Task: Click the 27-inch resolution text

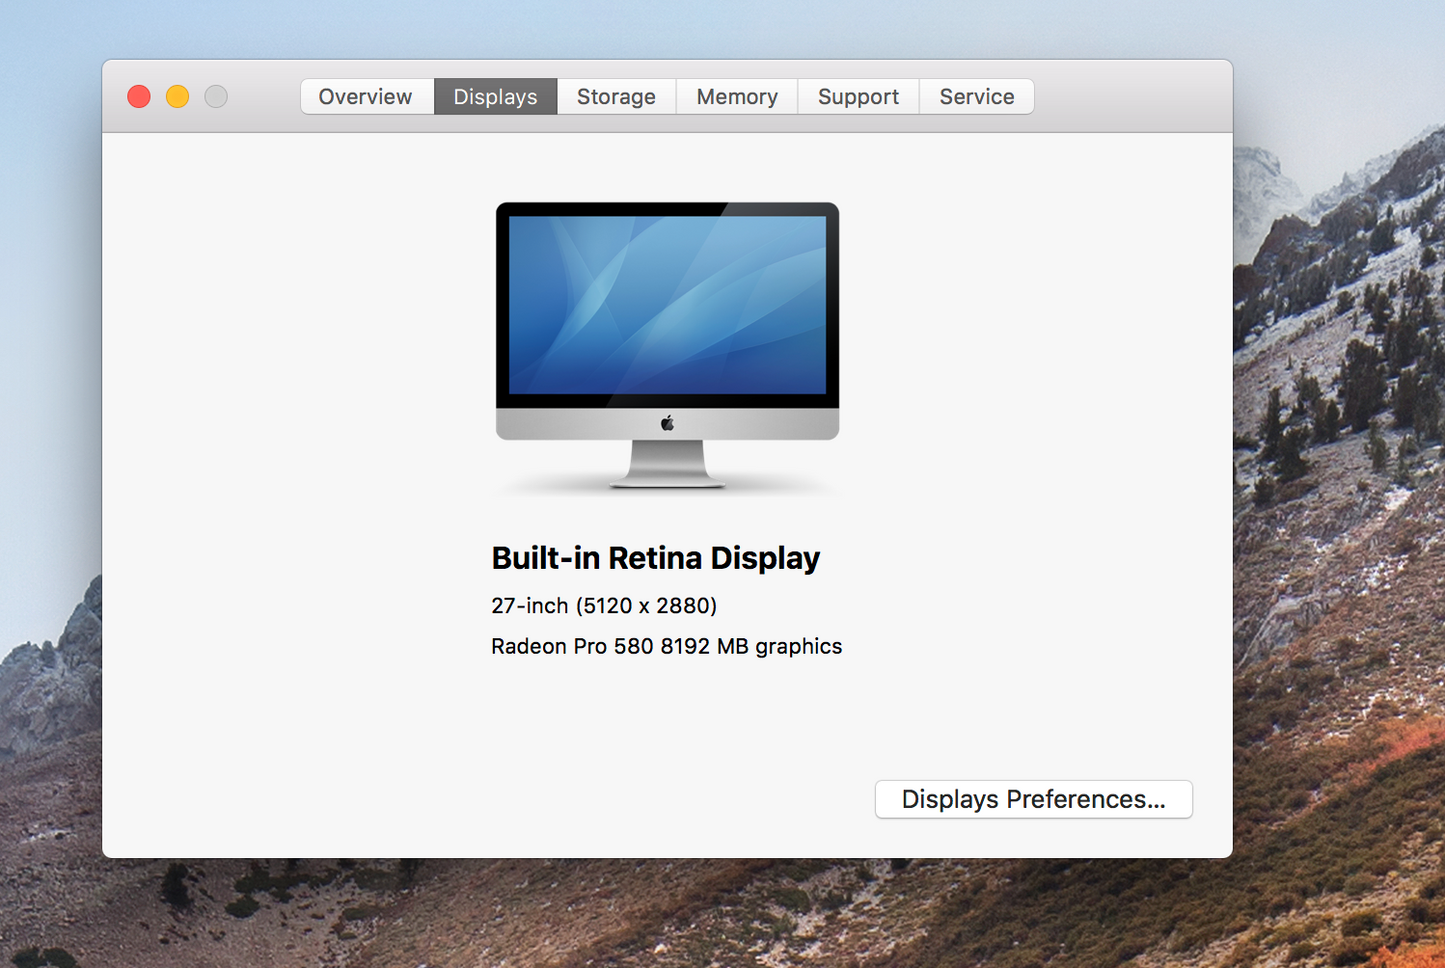Action: (x=603, y=605)
